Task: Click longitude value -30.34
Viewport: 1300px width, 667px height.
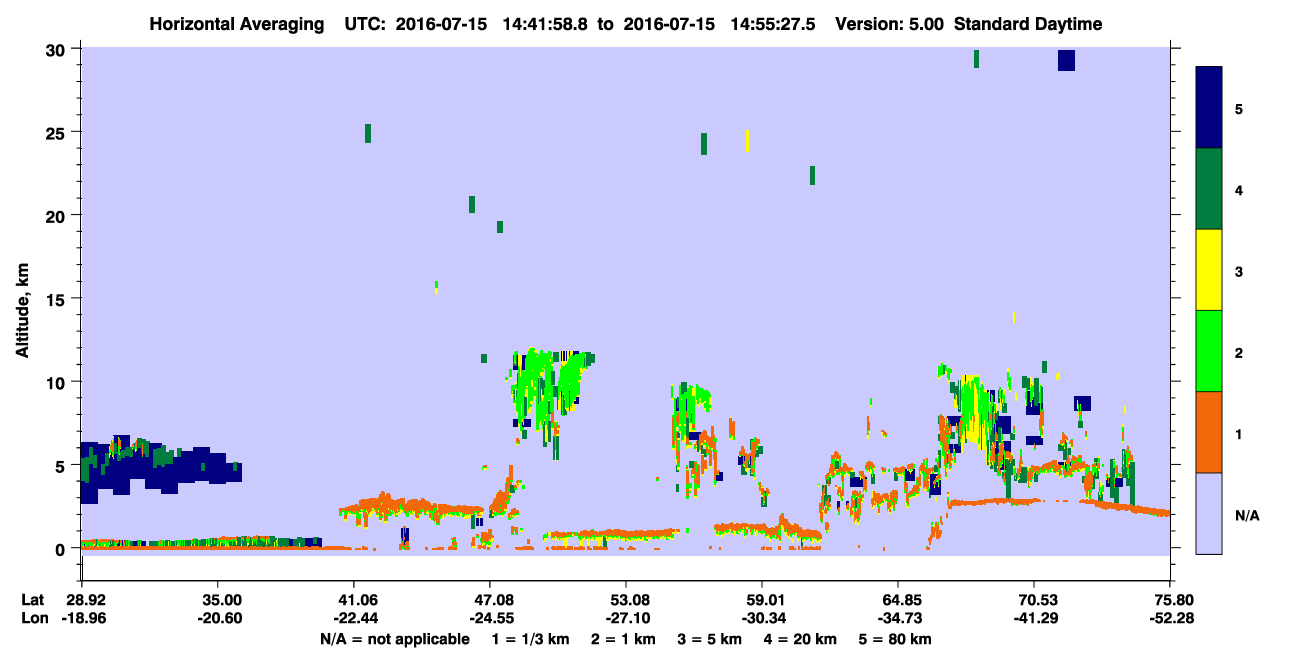Action: 762,619
